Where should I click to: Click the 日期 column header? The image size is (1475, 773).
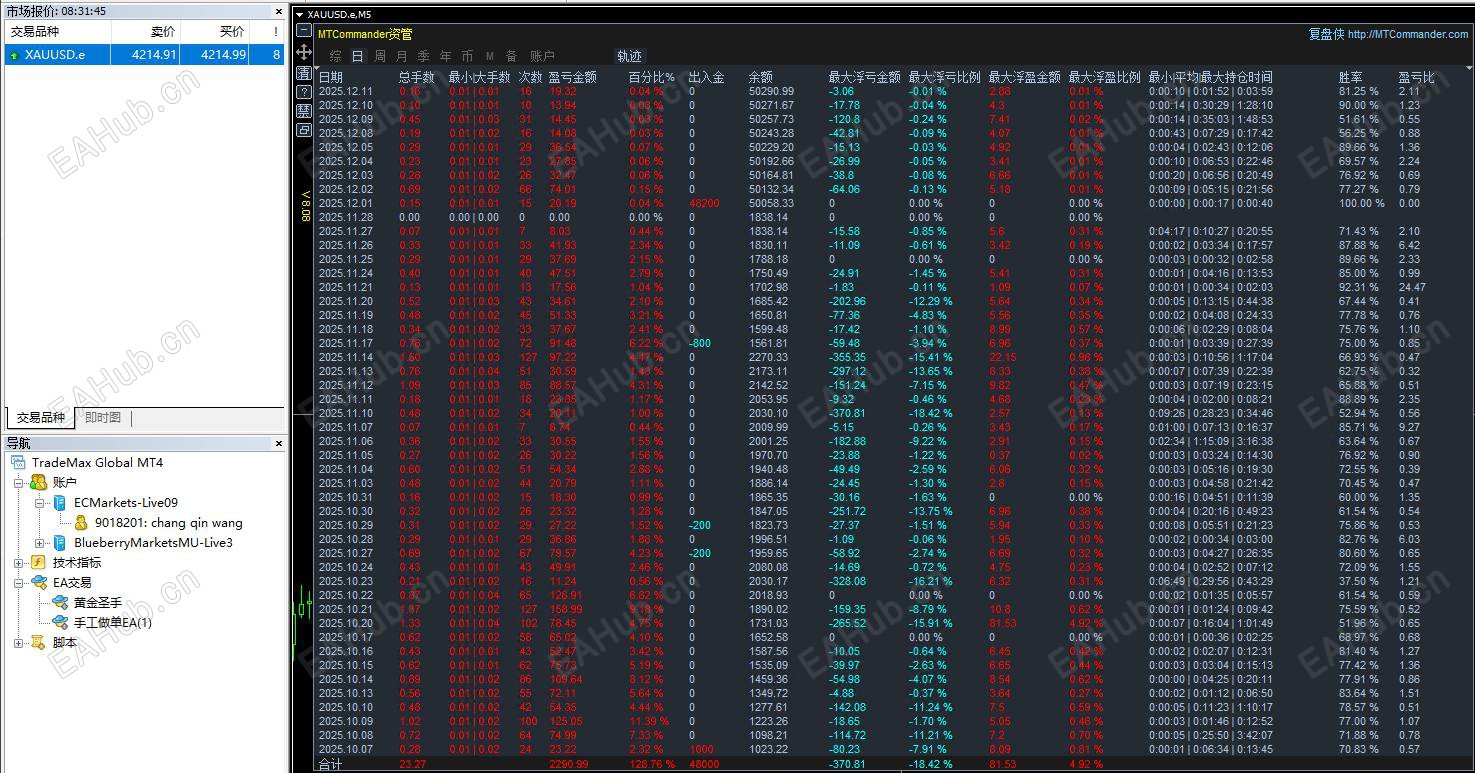coord(330,77)
